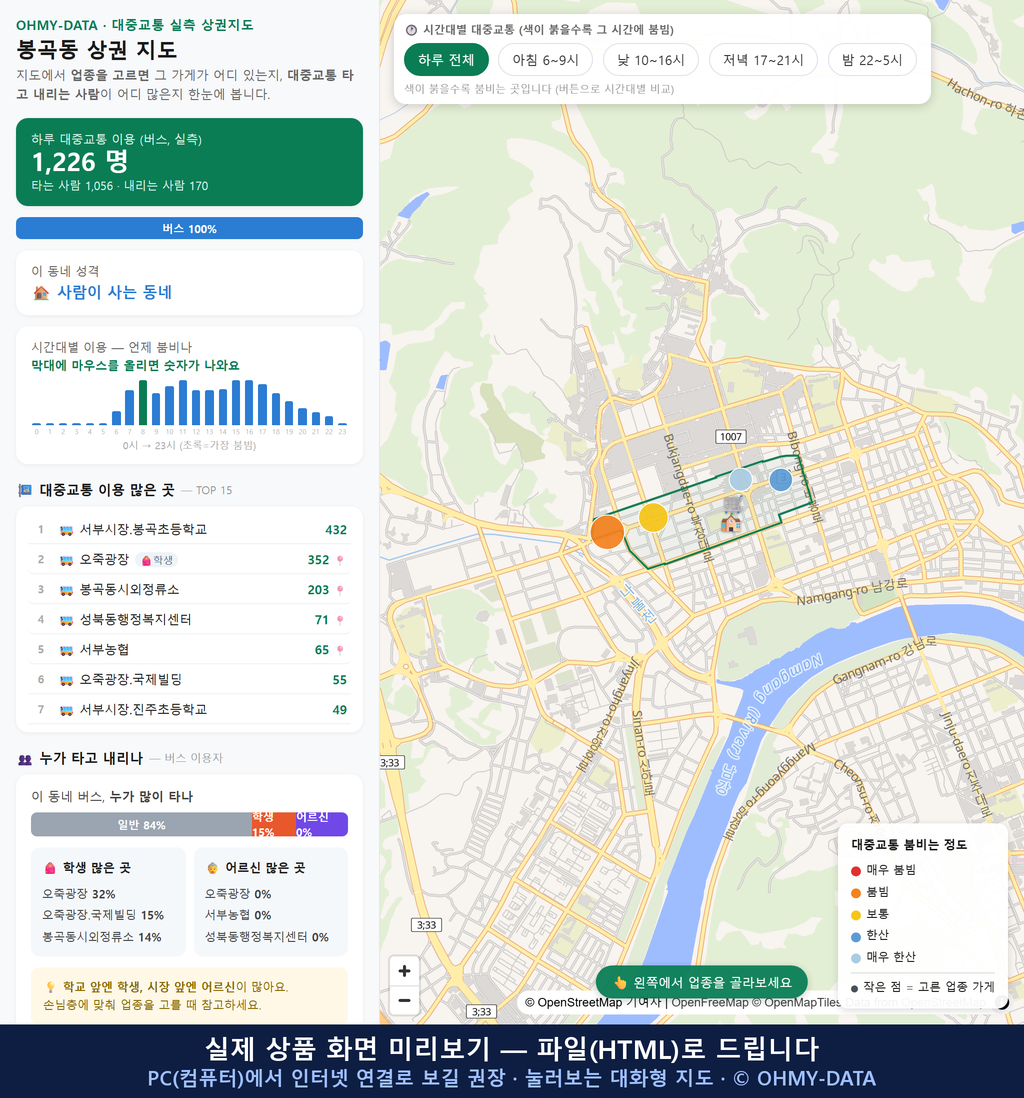Image resolution: width=1024 pixels, height=1098 pixels.
Task: Click the light blue 매우 한산 legend dot
Action: pos(855,959)
